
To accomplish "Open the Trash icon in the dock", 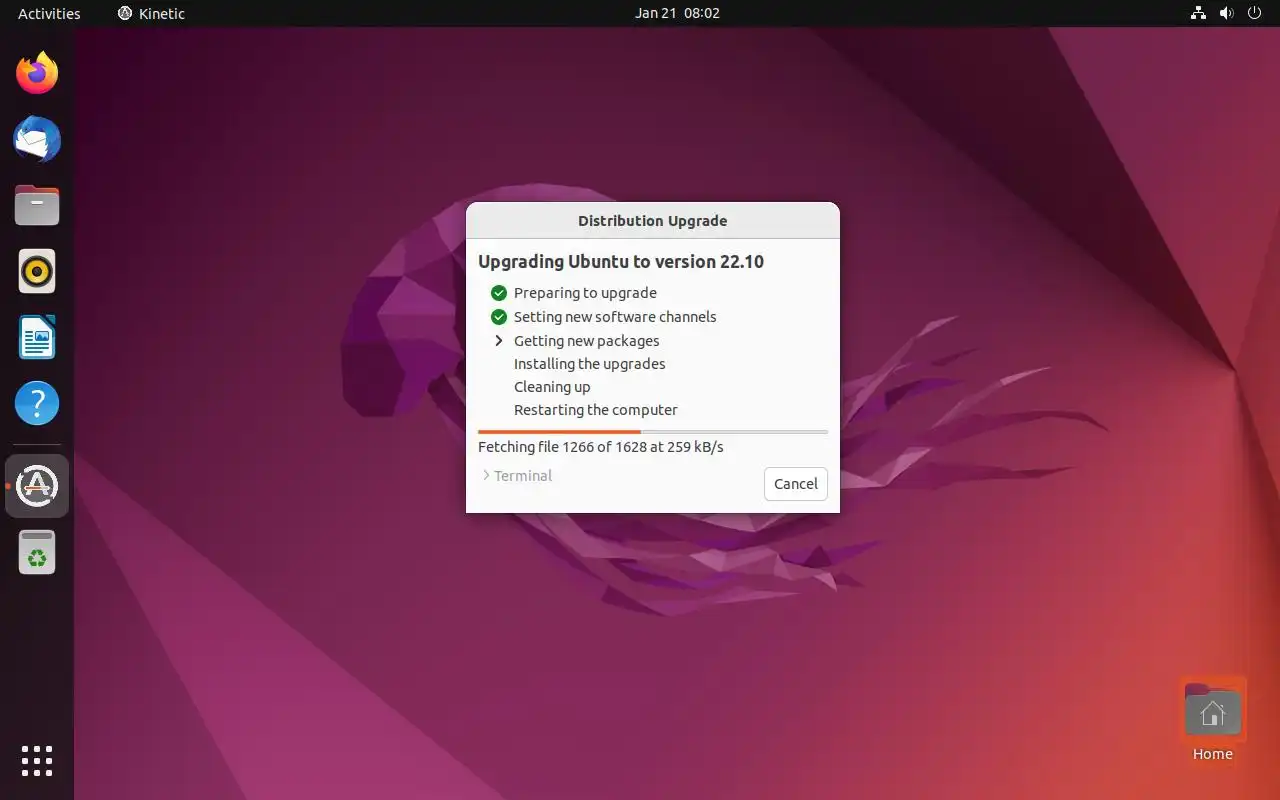I will pos(37,552).
